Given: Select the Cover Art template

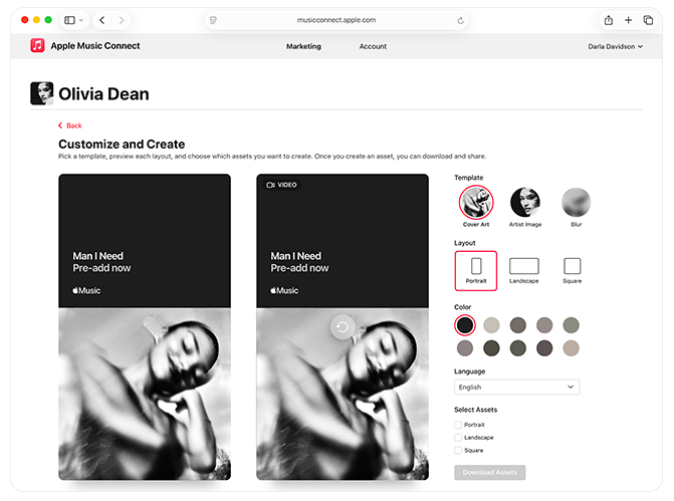Looking at the screenshot, I should point(475,203).
